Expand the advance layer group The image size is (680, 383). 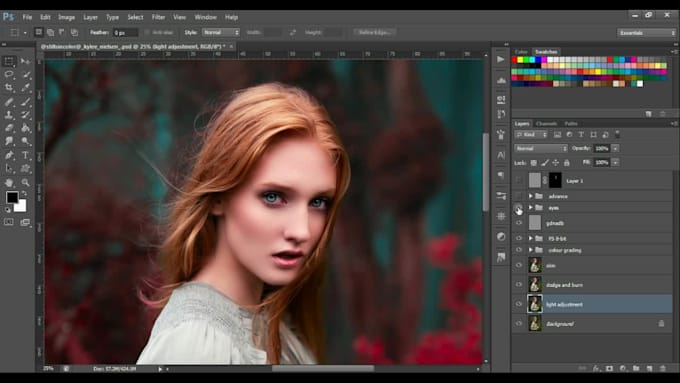(530, 196)
